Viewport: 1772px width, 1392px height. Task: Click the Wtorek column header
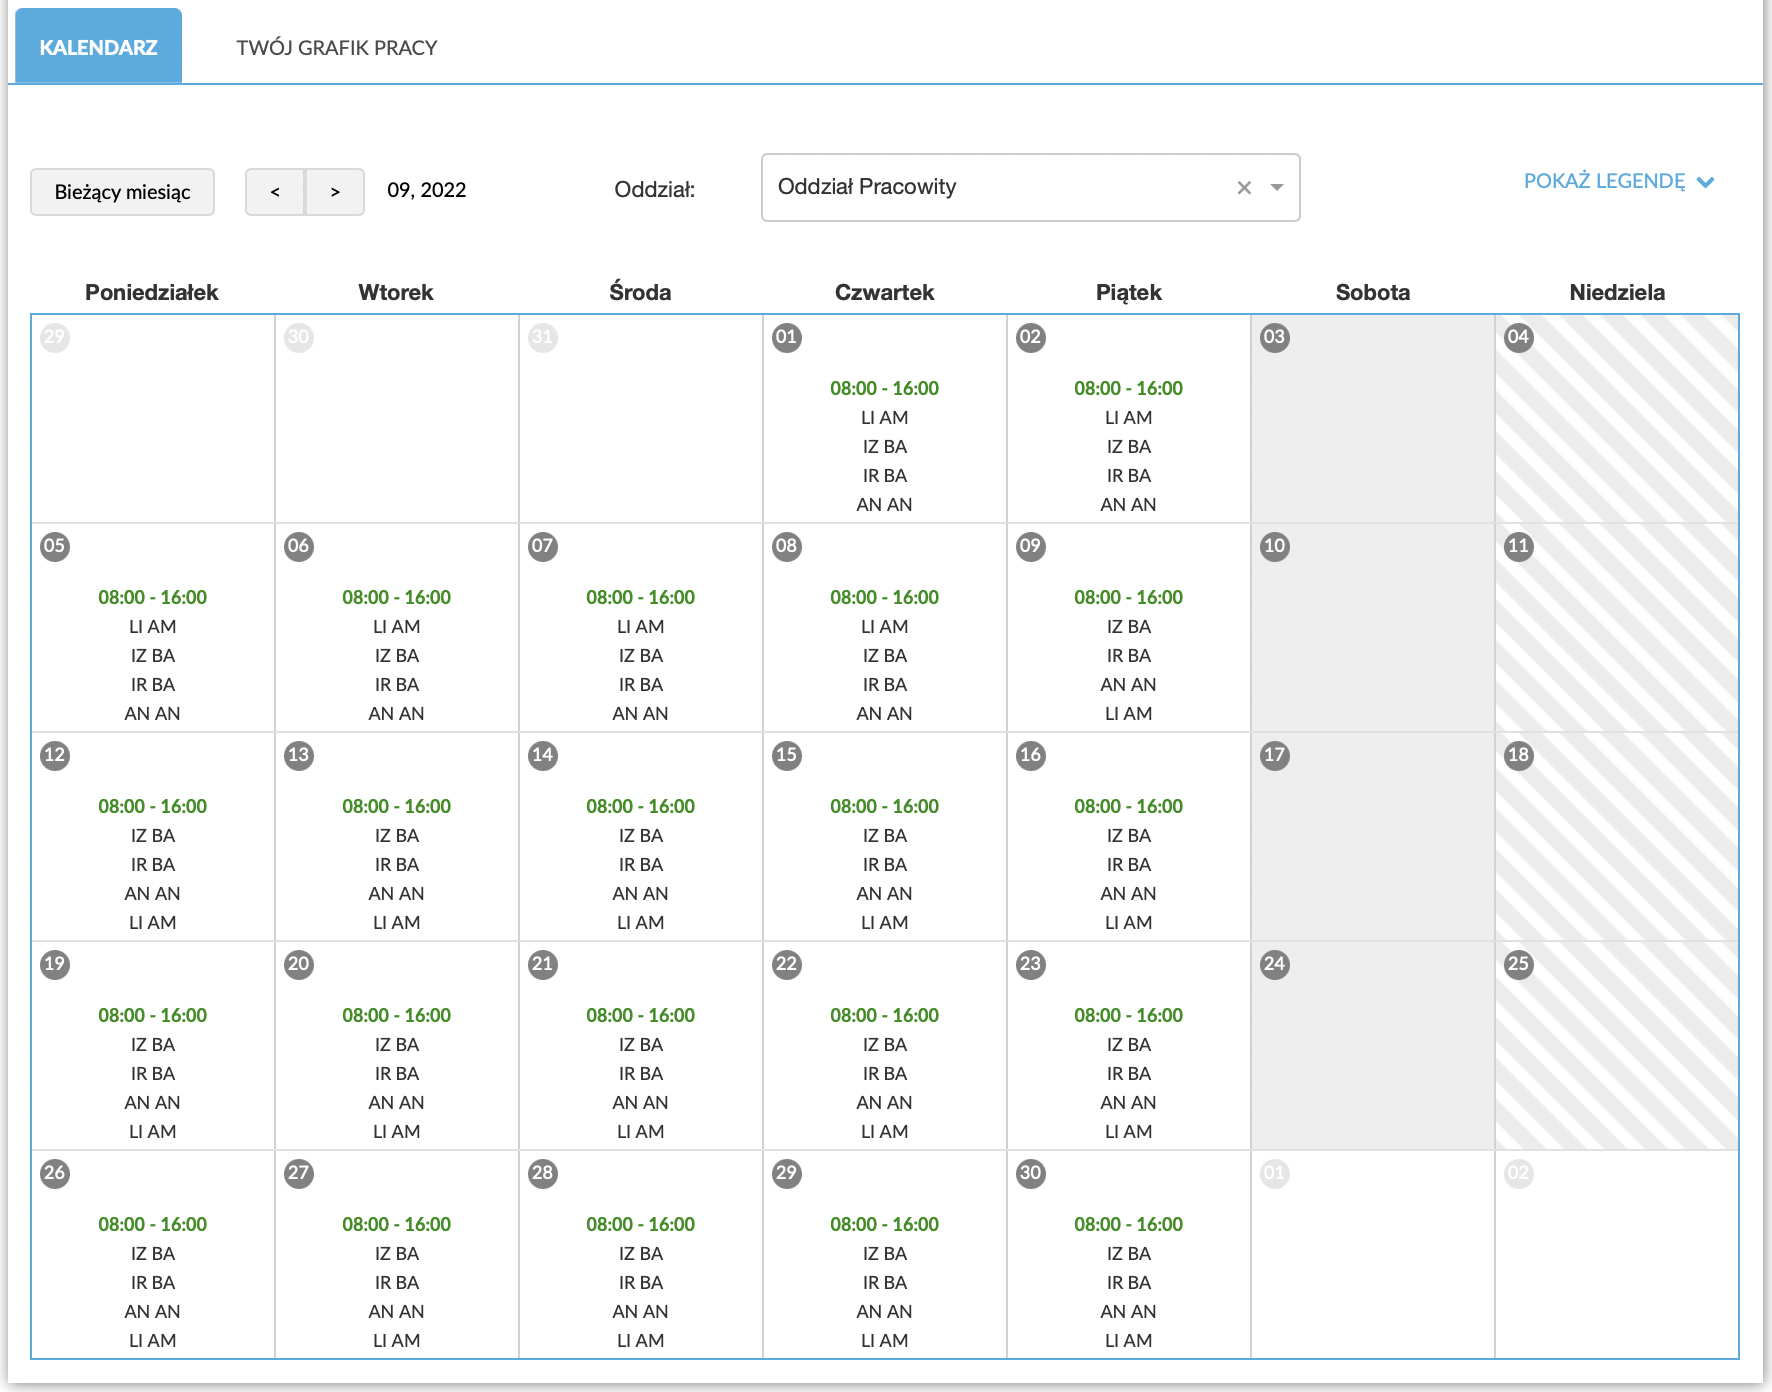click(x=396, y=292)
